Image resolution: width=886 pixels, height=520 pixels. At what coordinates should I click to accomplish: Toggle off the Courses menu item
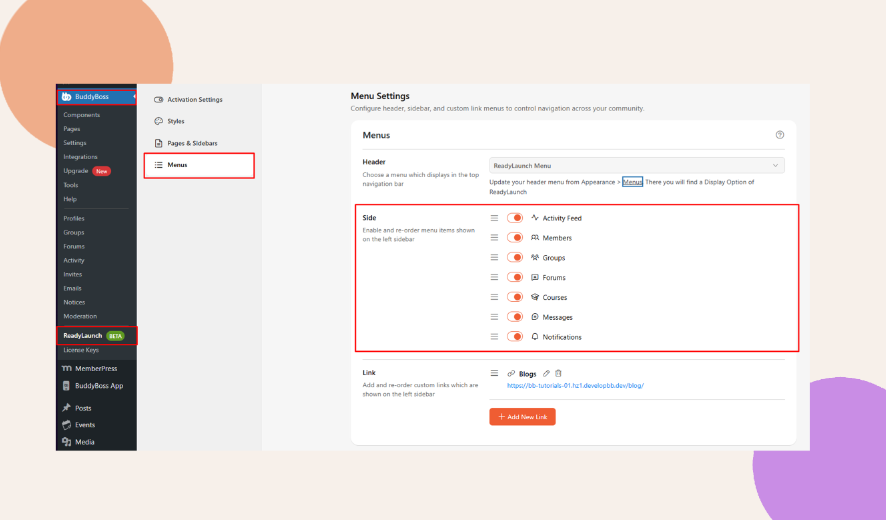515,297
